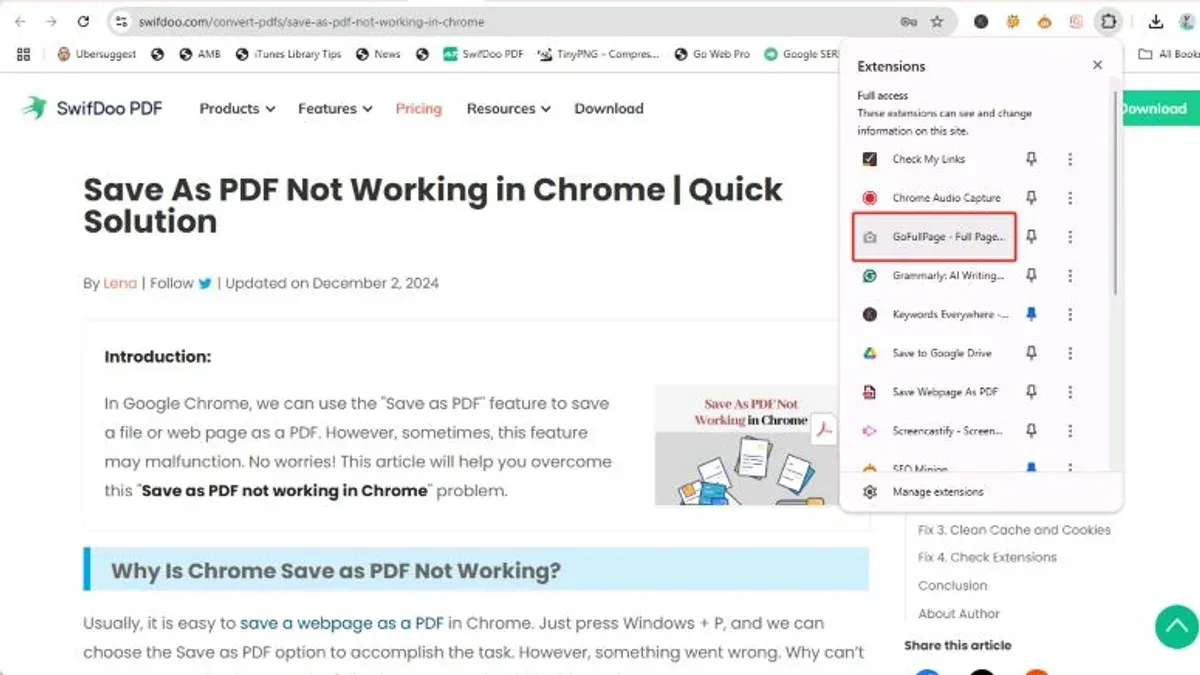This screenshot has width=1200, height=675.
Task: Expand the Features menu
Action: (x=335, y=109)
